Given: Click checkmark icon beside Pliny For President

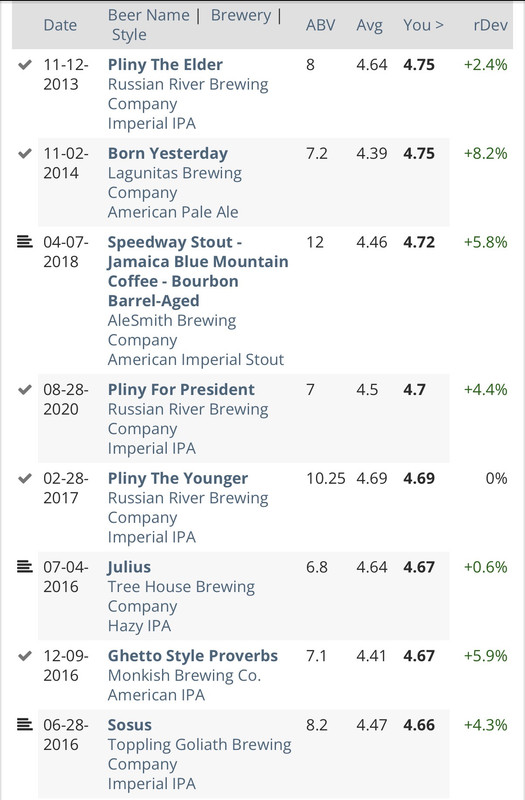Looking at the screenshot, I should 24,390.
